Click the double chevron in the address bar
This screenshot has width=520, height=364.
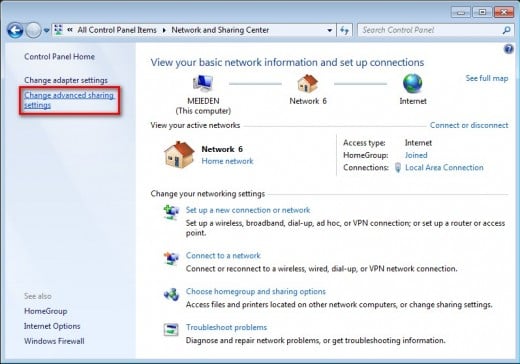[x=70, y=30]
